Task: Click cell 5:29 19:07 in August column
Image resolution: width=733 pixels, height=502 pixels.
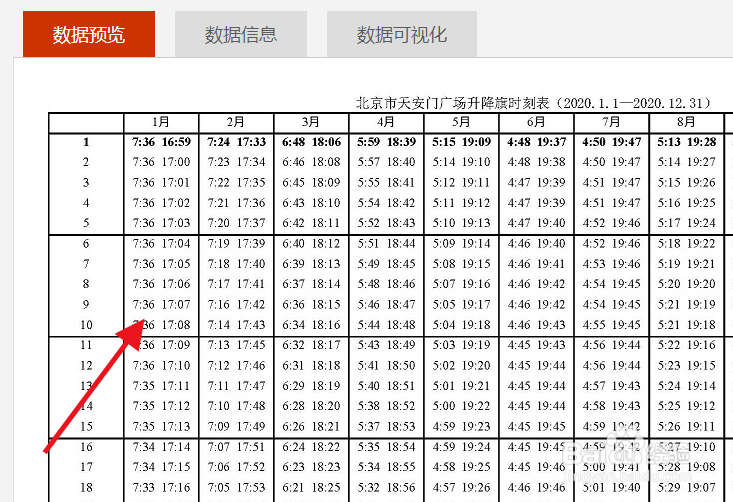Action: 686,488
